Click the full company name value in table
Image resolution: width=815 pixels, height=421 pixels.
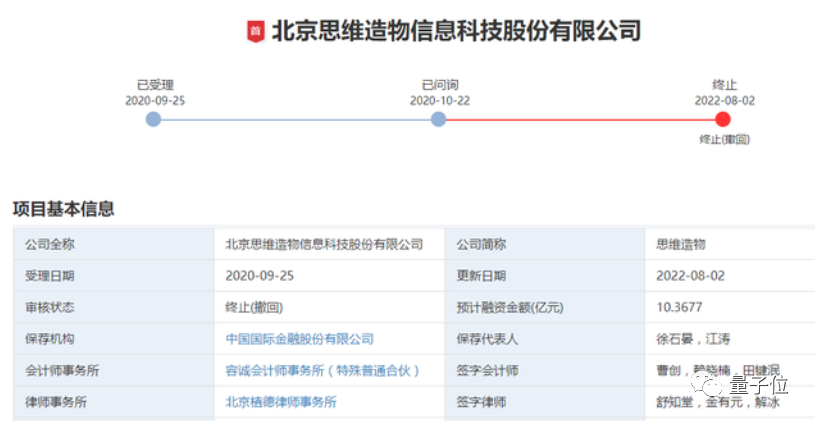pyautogui.click(x=324, y=244)
